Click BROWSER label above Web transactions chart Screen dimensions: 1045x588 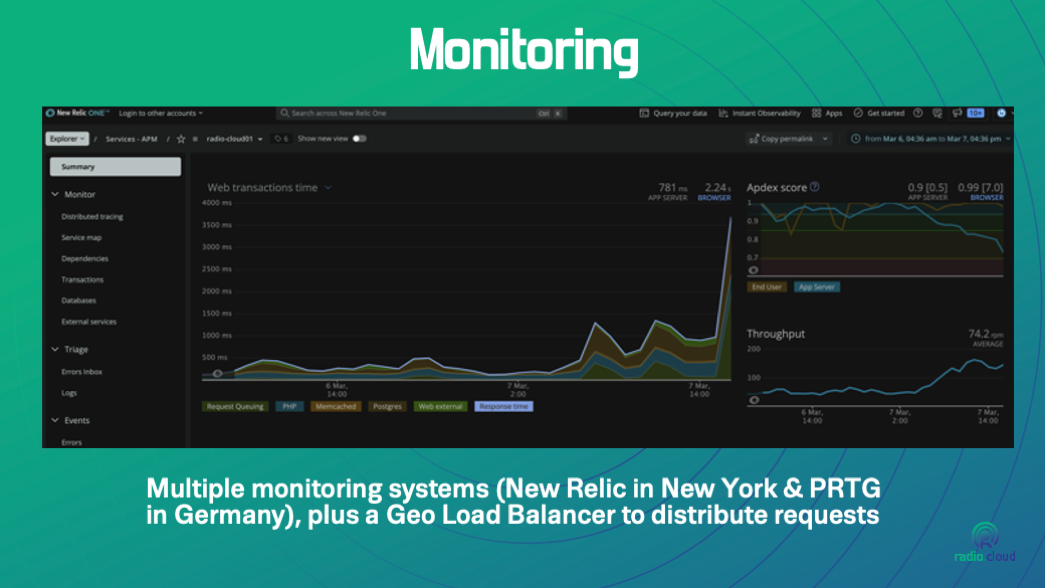pos(714,198)
